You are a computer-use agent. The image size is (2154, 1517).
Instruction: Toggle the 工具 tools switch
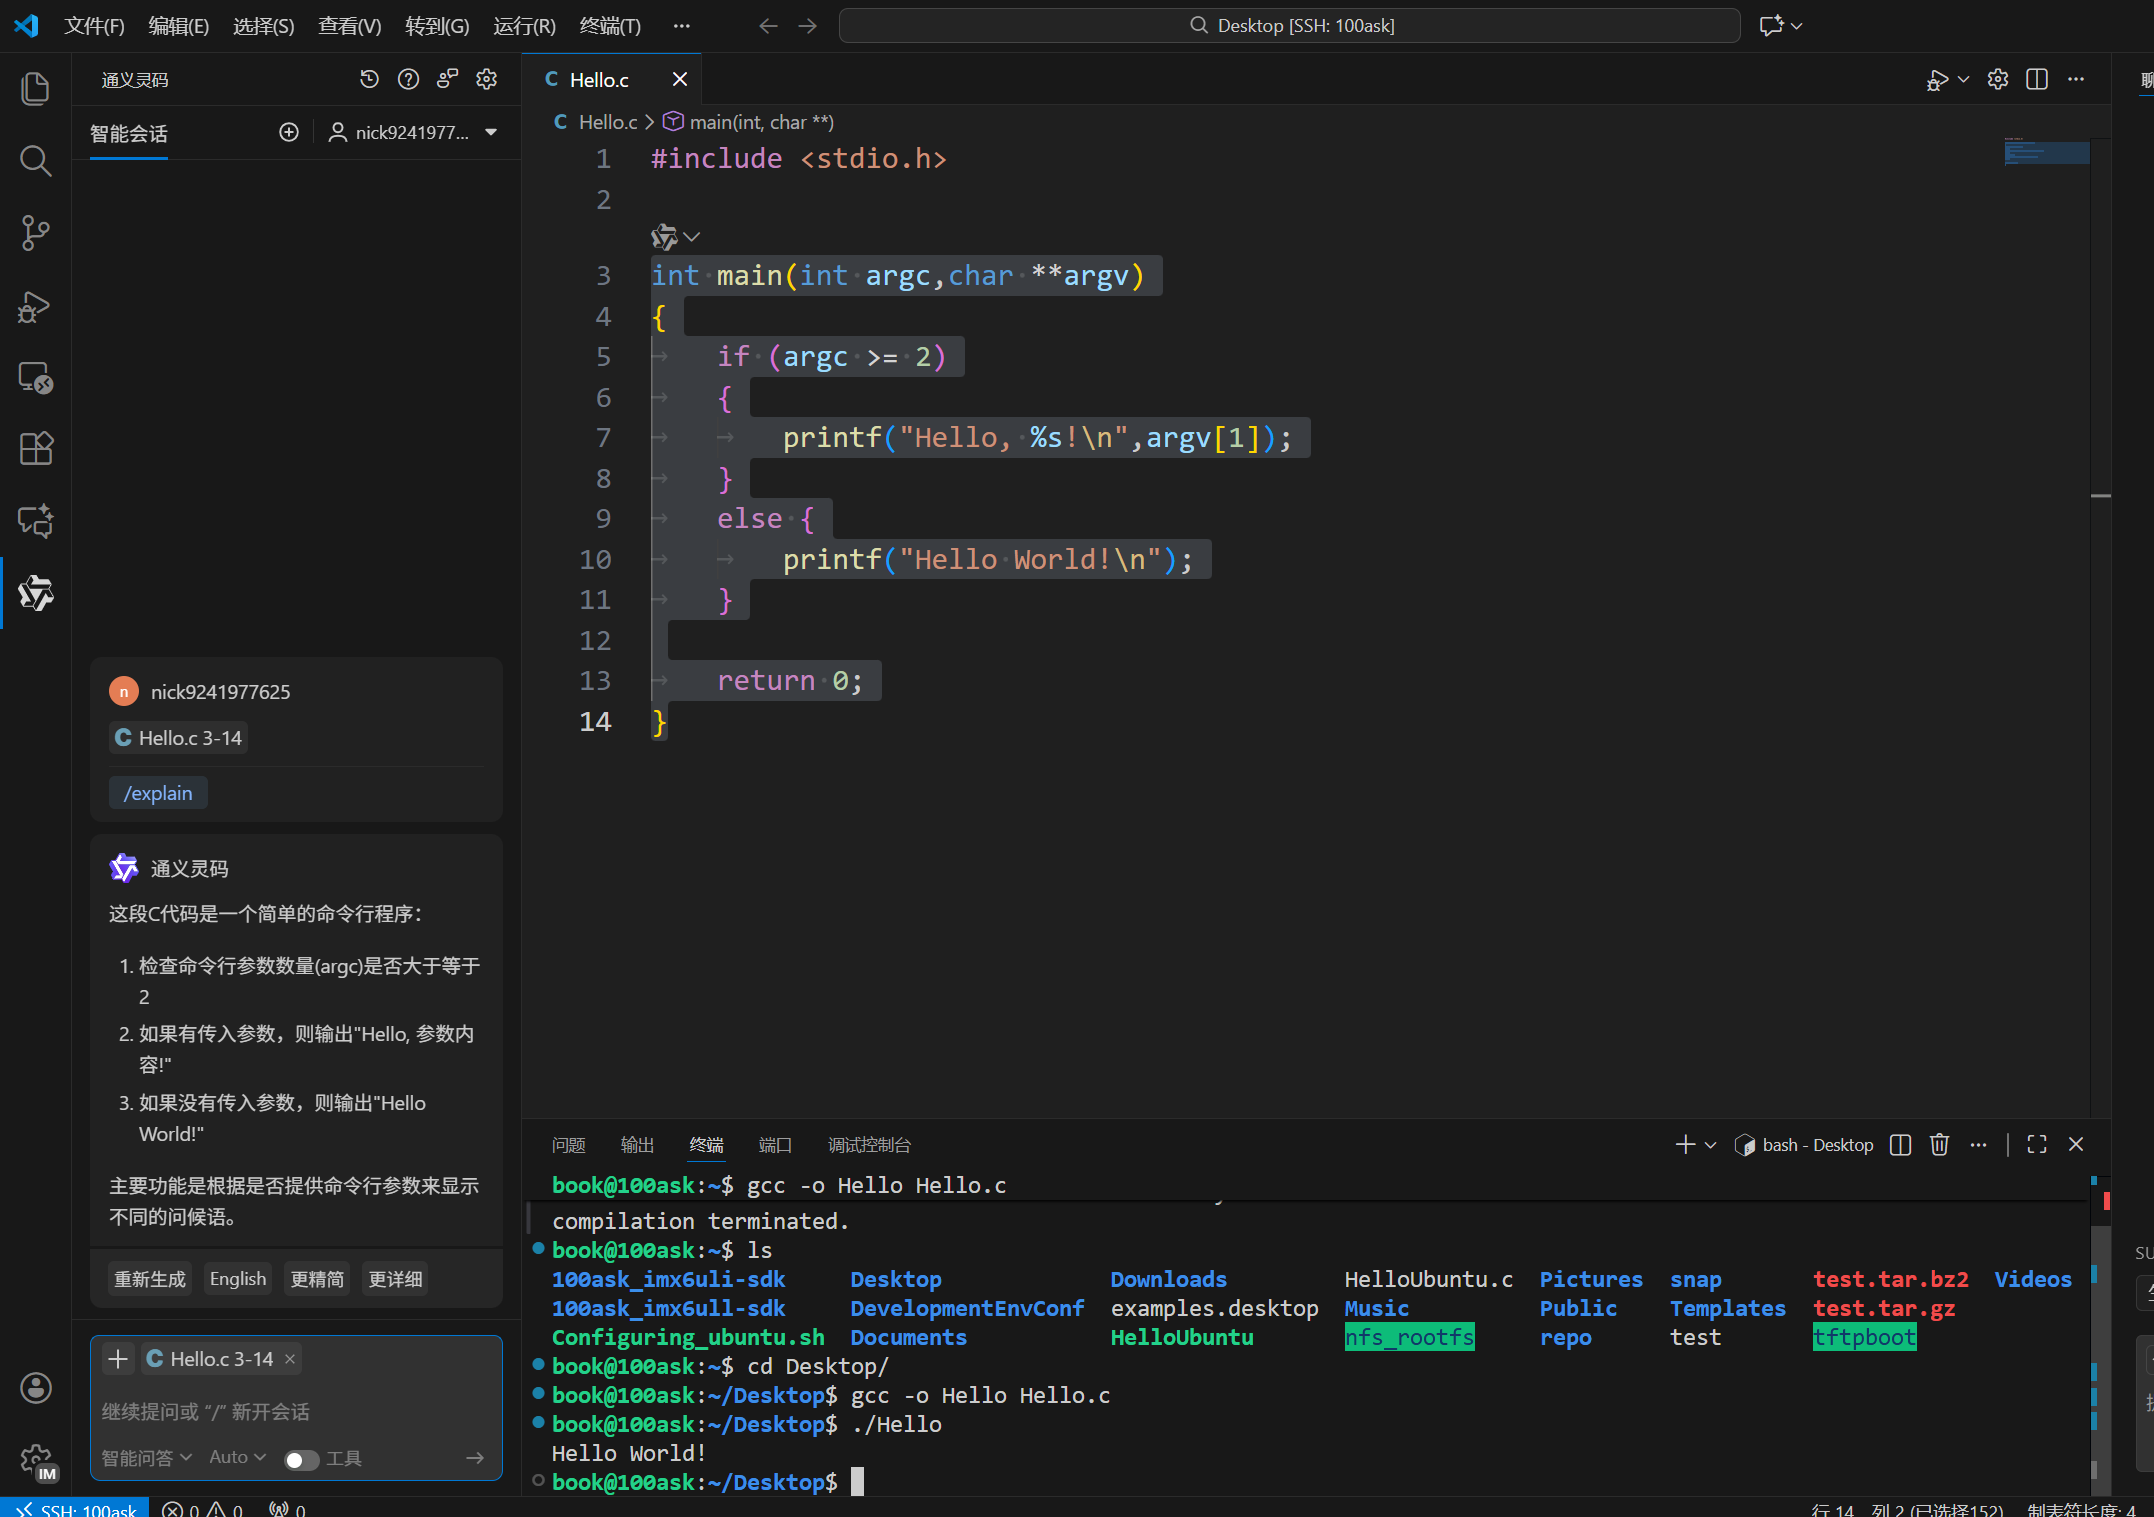[x=301, y=1459]
